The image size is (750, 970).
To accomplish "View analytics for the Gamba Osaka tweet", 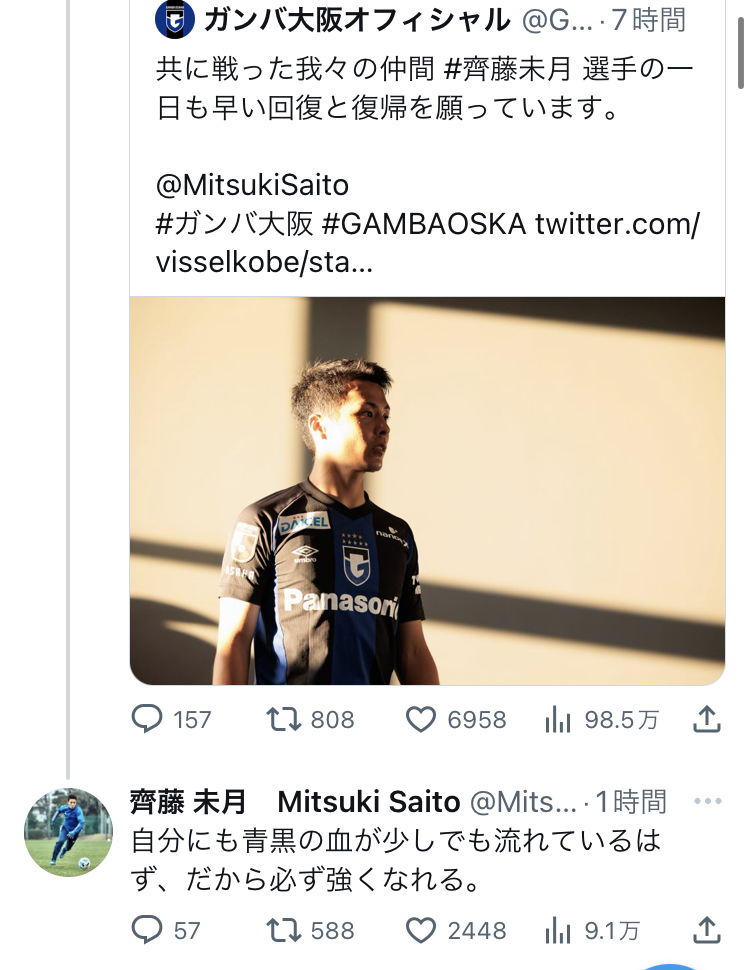I will click(x=556, y=719).
